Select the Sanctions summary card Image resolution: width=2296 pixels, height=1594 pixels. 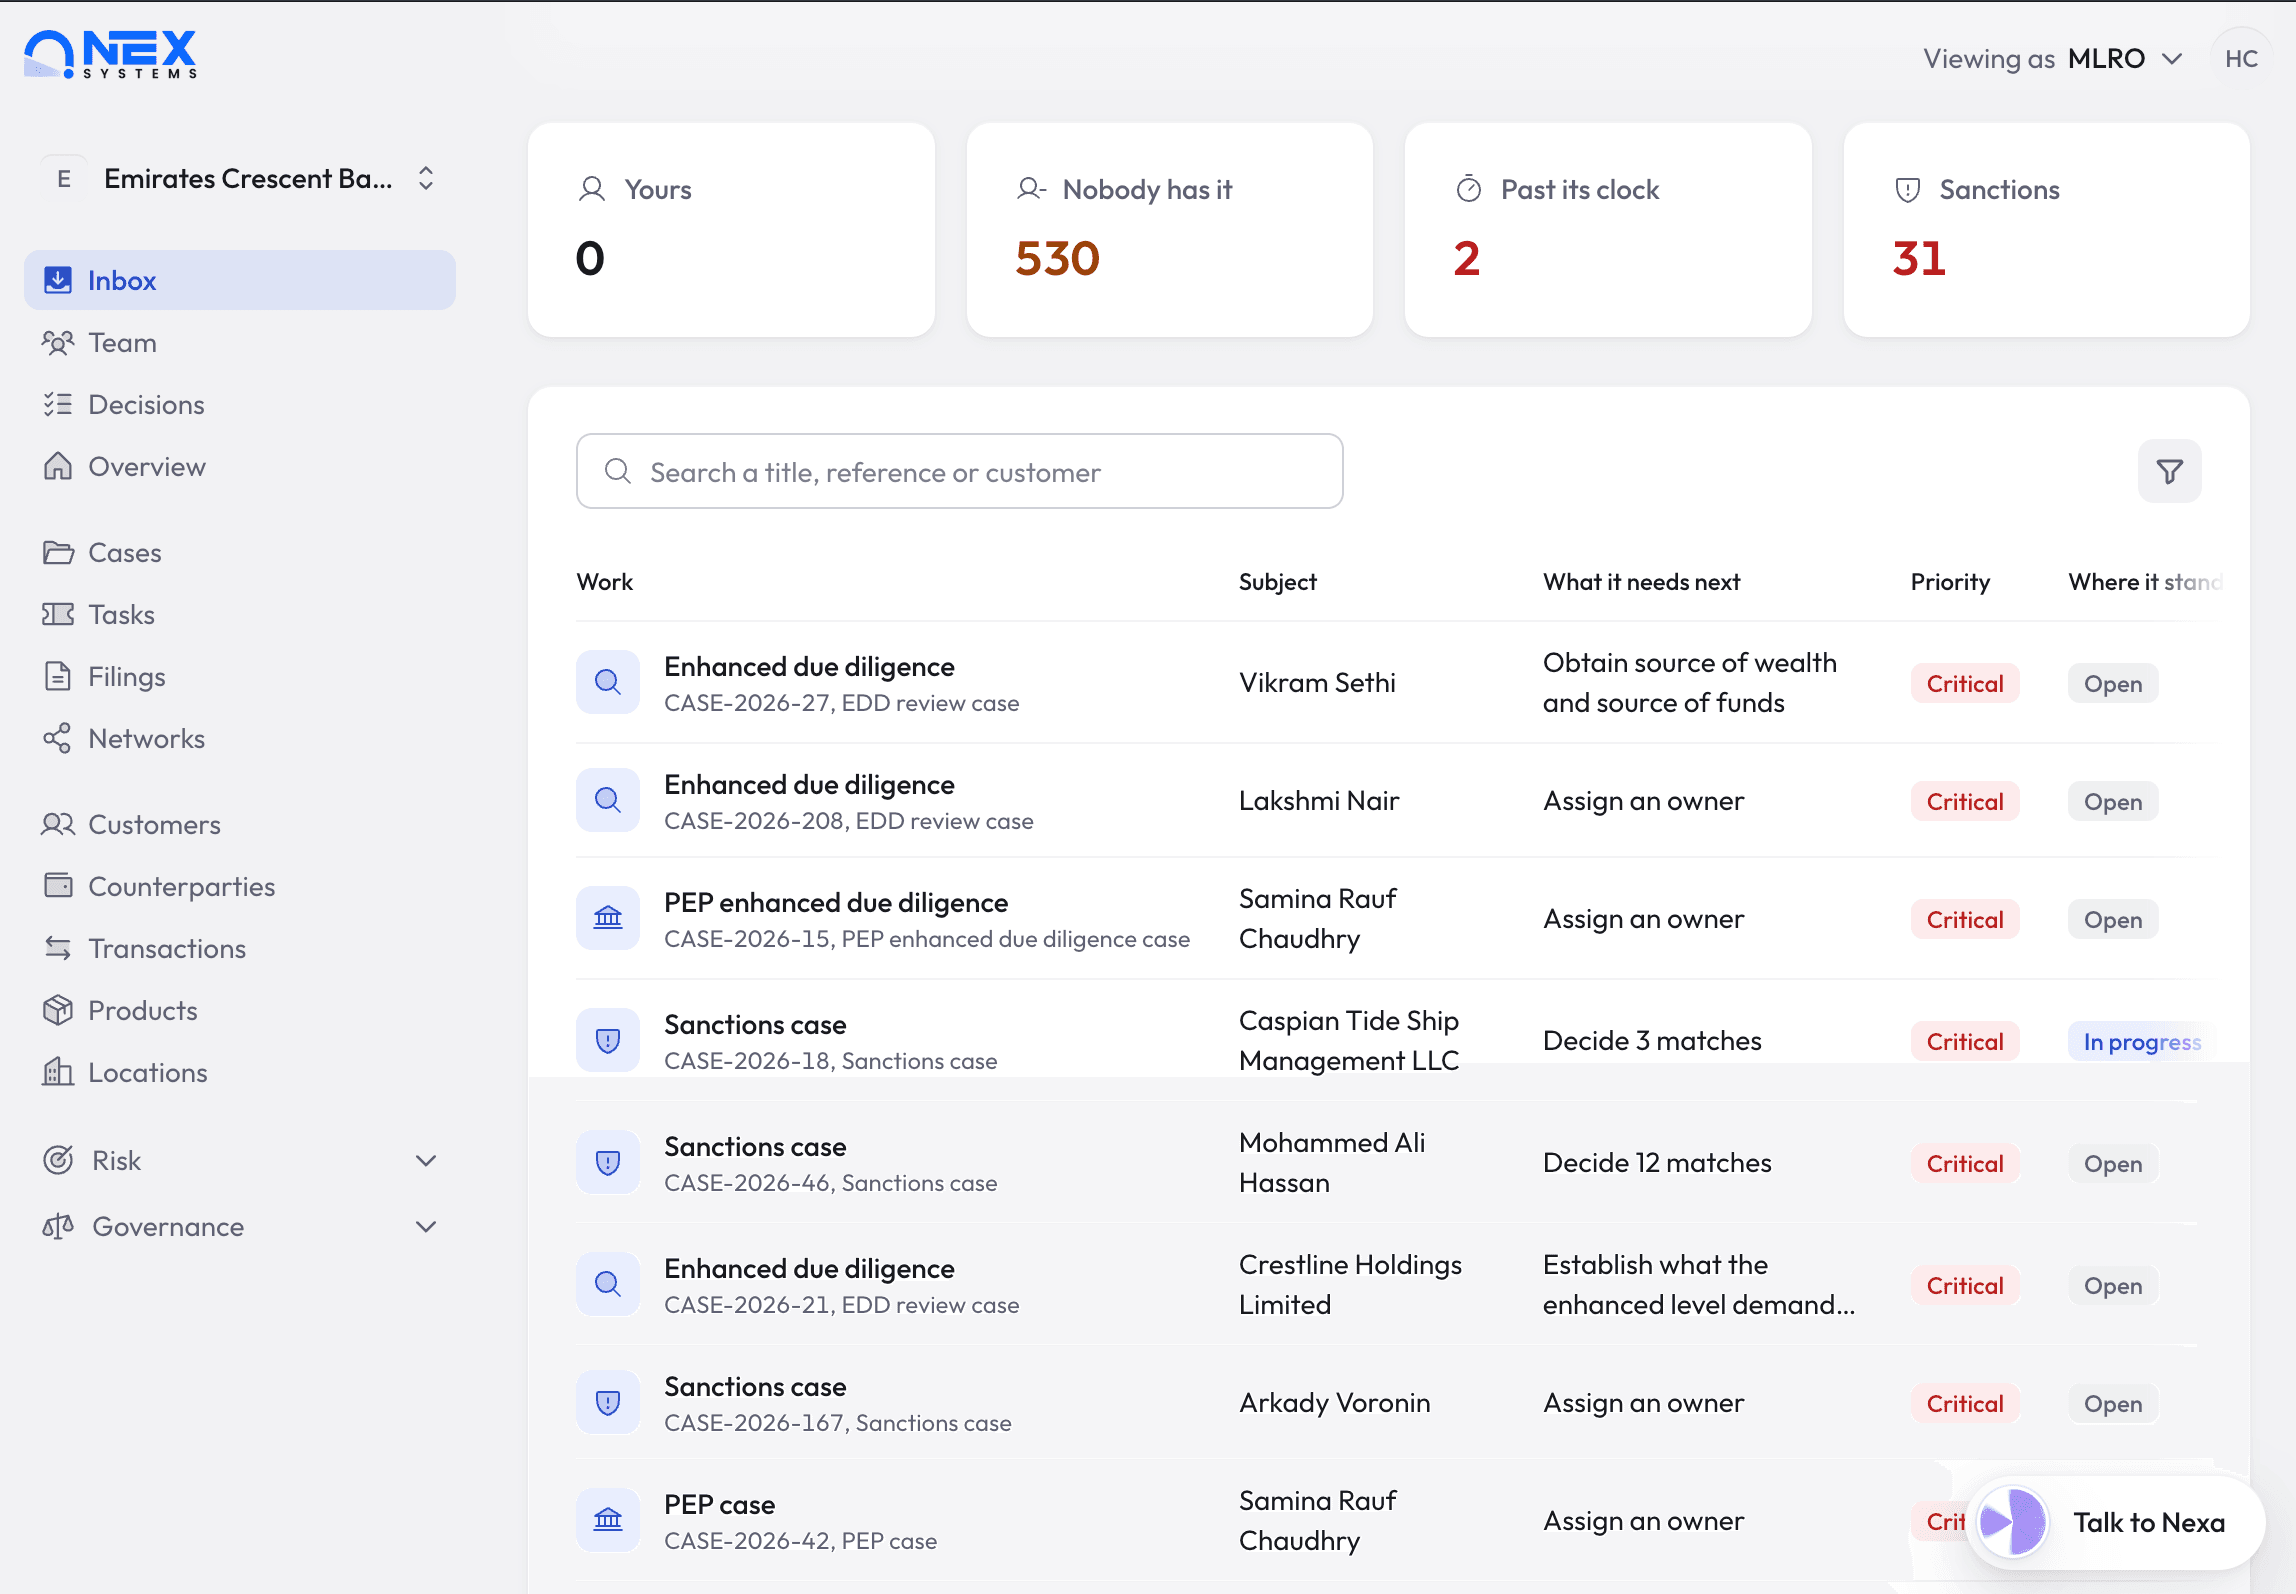2046,230
